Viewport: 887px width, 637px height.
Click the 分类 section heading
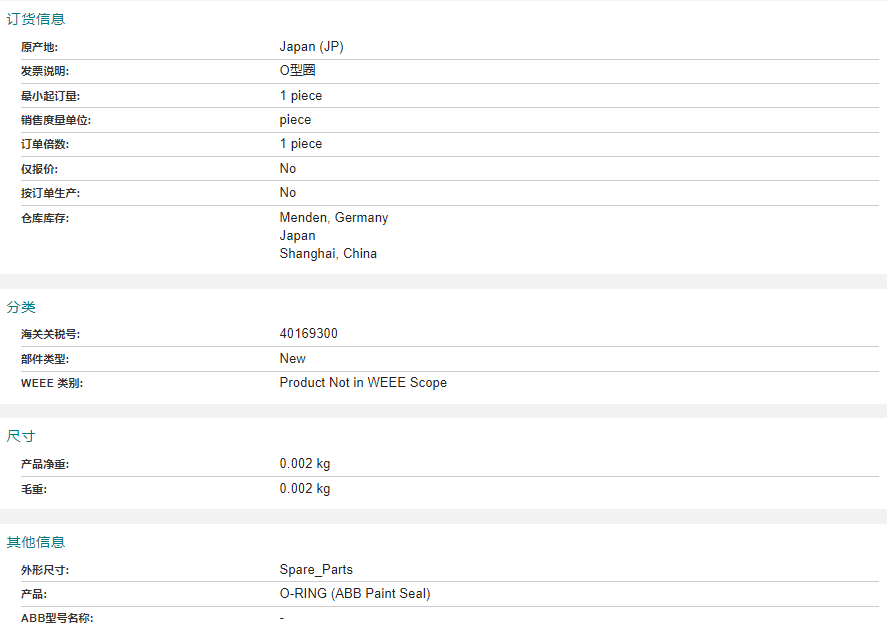coord(21,307)
